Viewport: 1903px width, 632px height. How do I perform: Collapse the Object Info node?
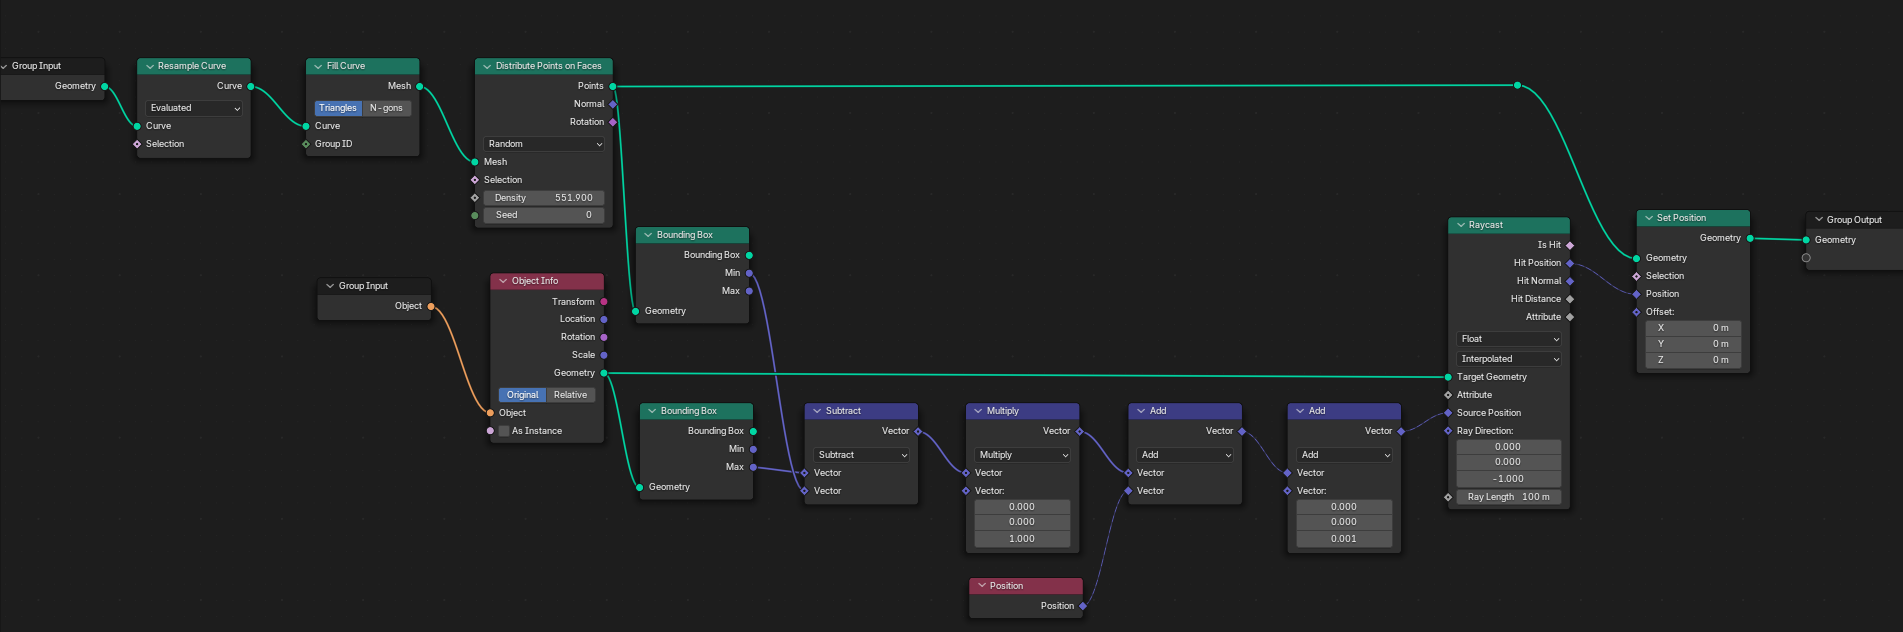(x=502, y=281)
